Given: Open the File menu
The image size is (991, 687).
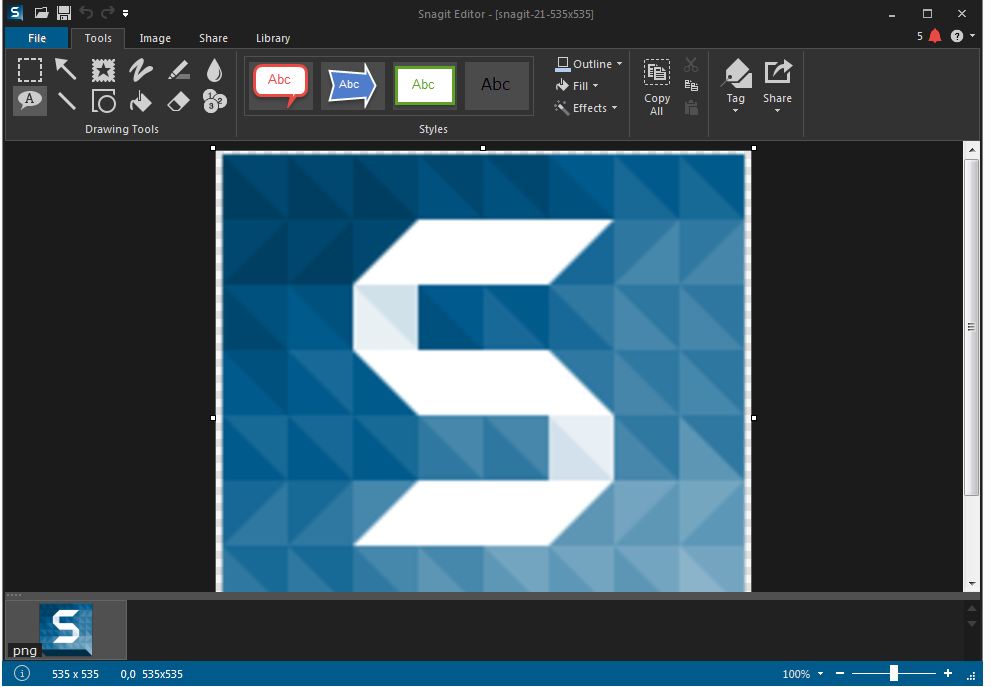Looking at the screenshot, I should tap(37, 38).
